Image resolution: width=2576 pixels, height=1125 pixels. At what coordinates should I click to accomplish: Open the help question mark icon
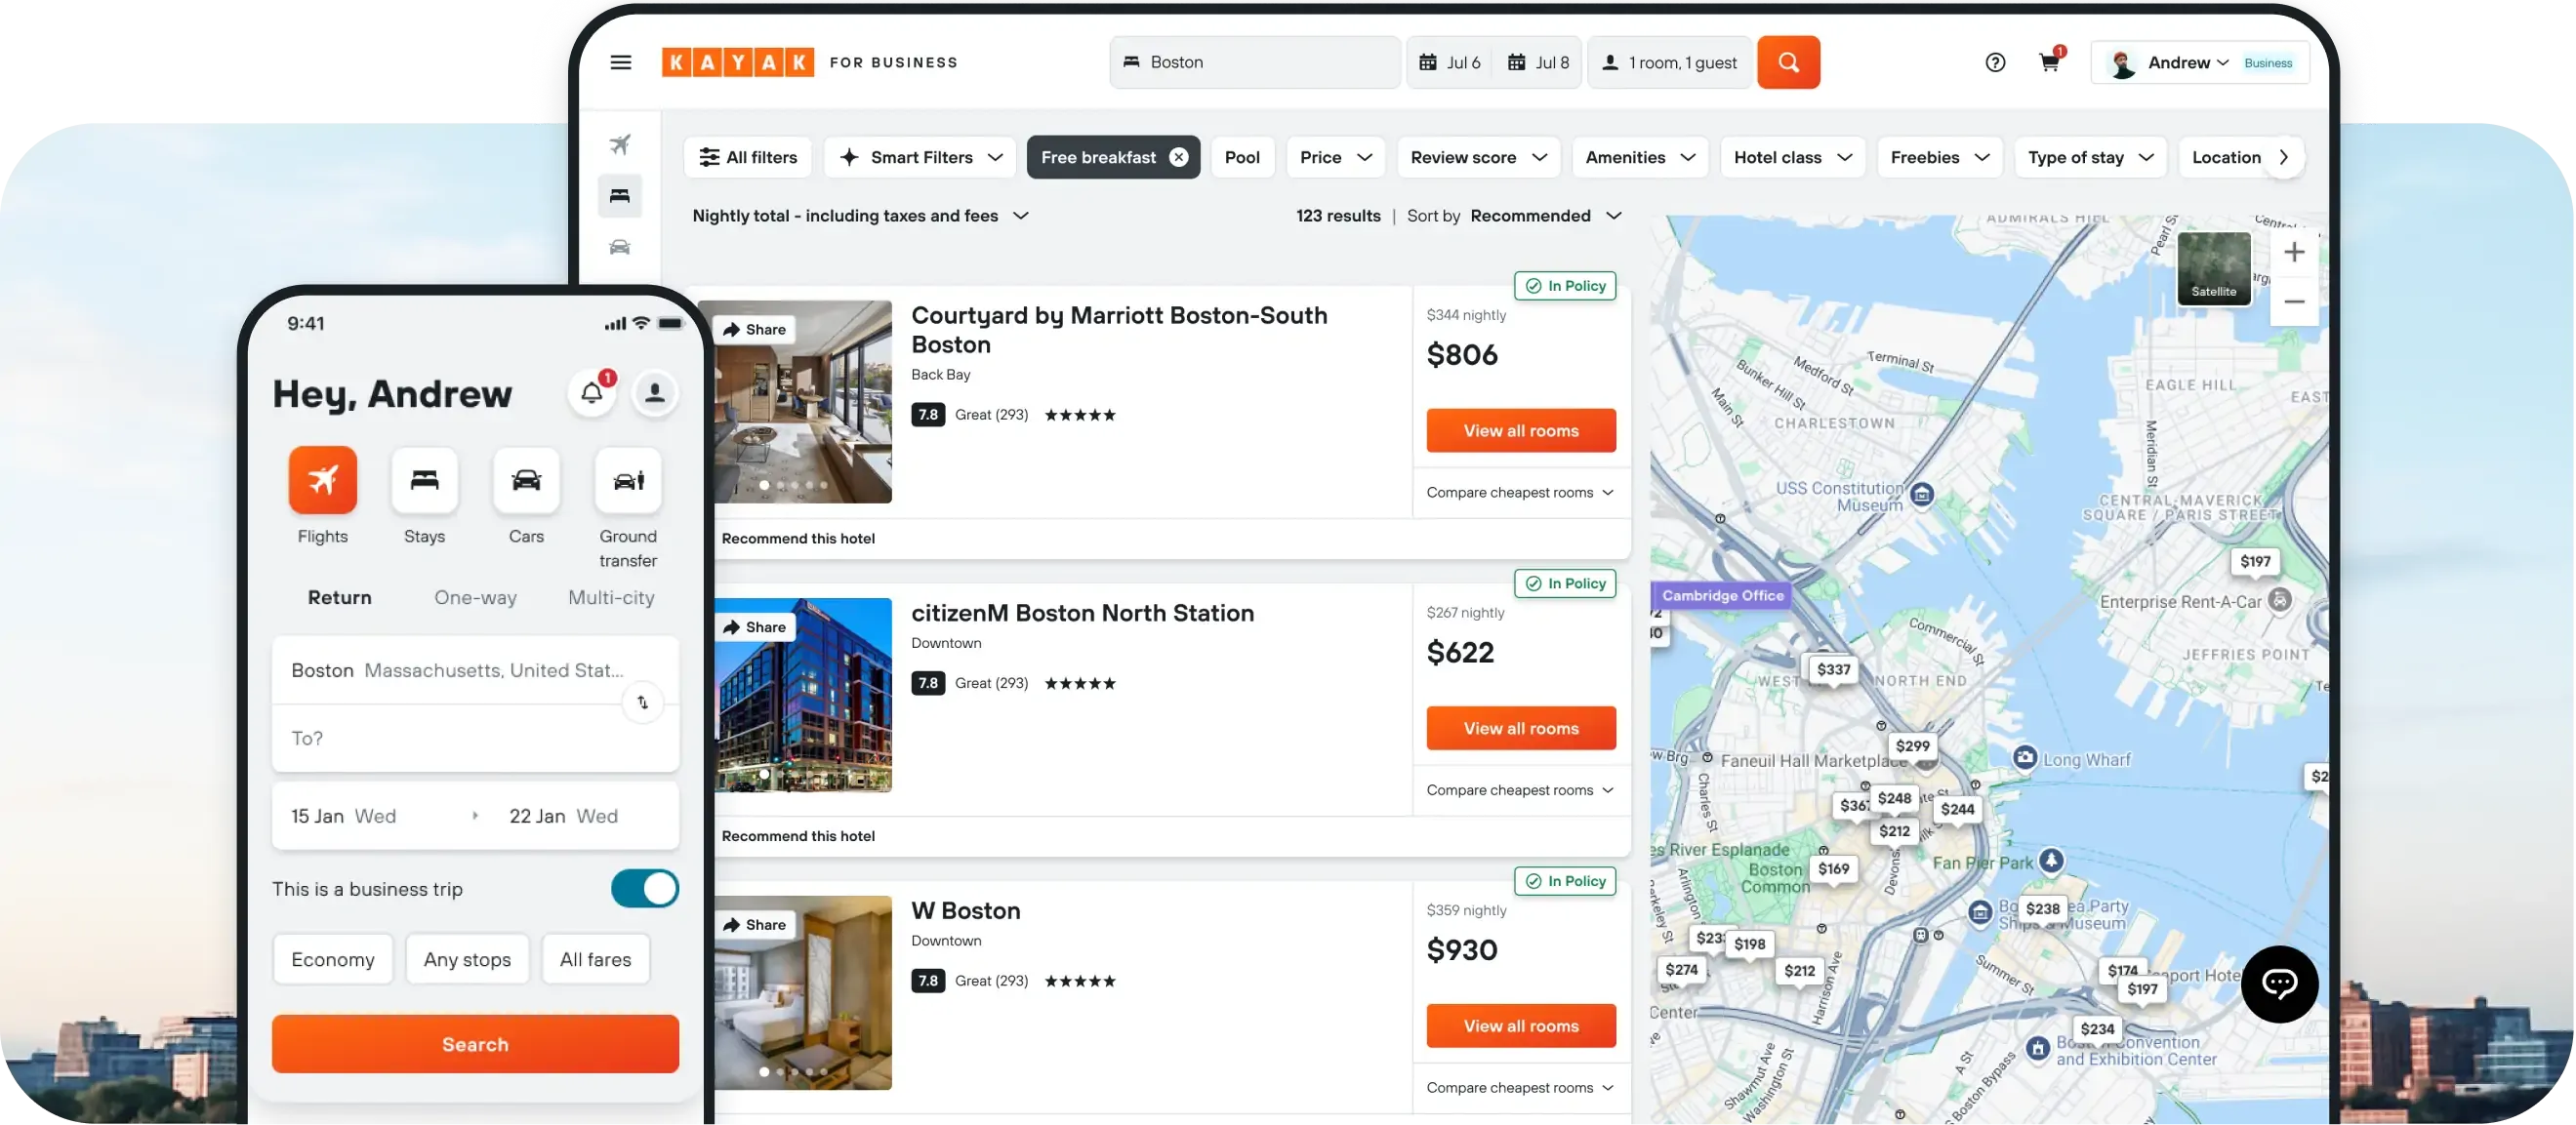(1994, 63)
